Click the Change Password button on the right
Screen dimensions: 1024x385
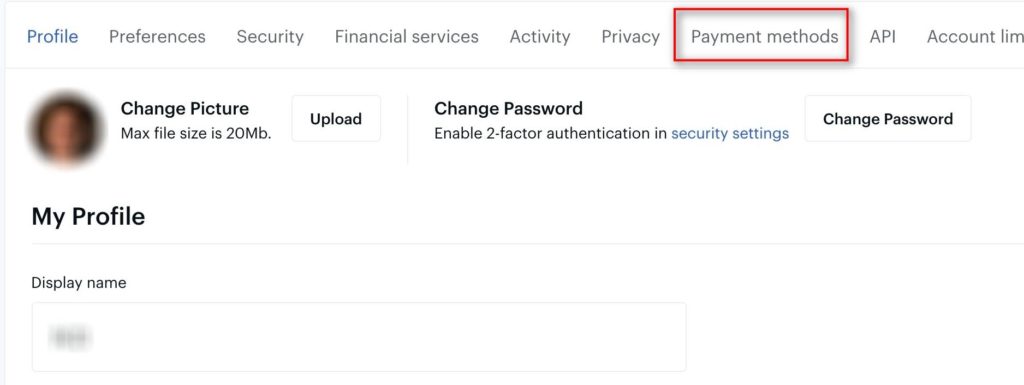coord(888,119)
